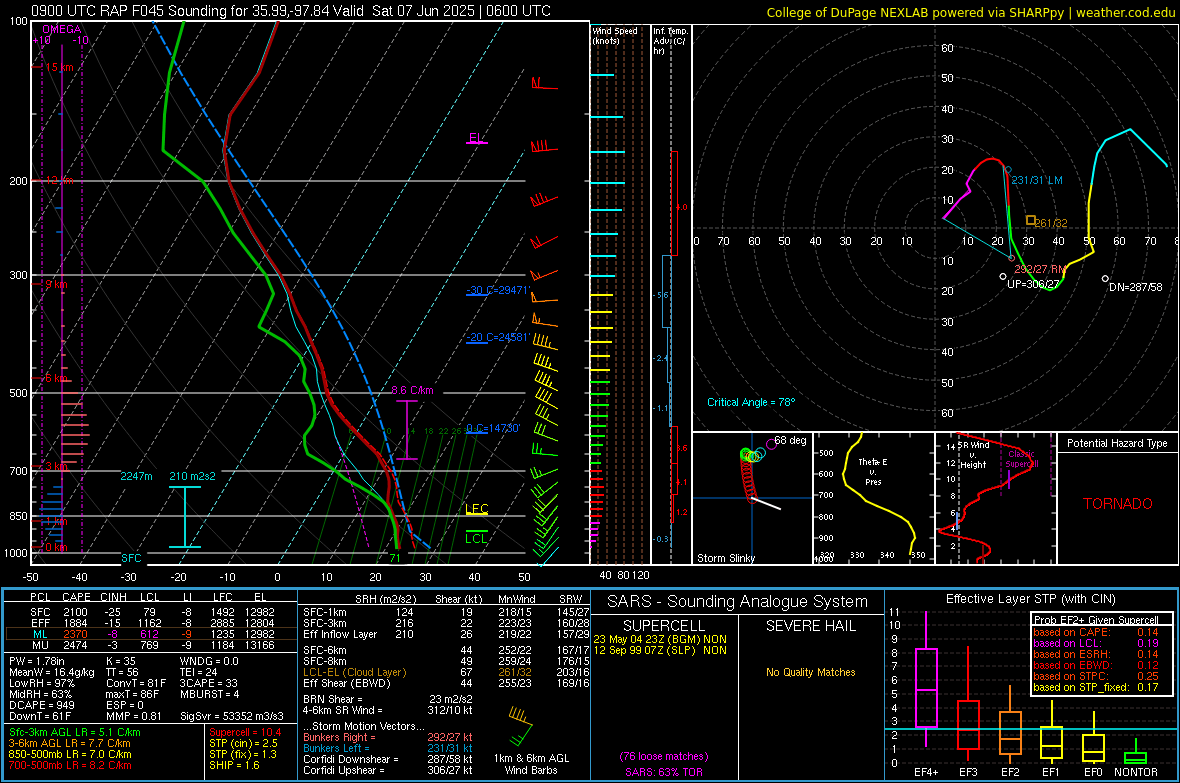1180x783 pixels.
Task: Click the '8.6 C/km' lapse rate label
Action: click(x=412, y=391)
